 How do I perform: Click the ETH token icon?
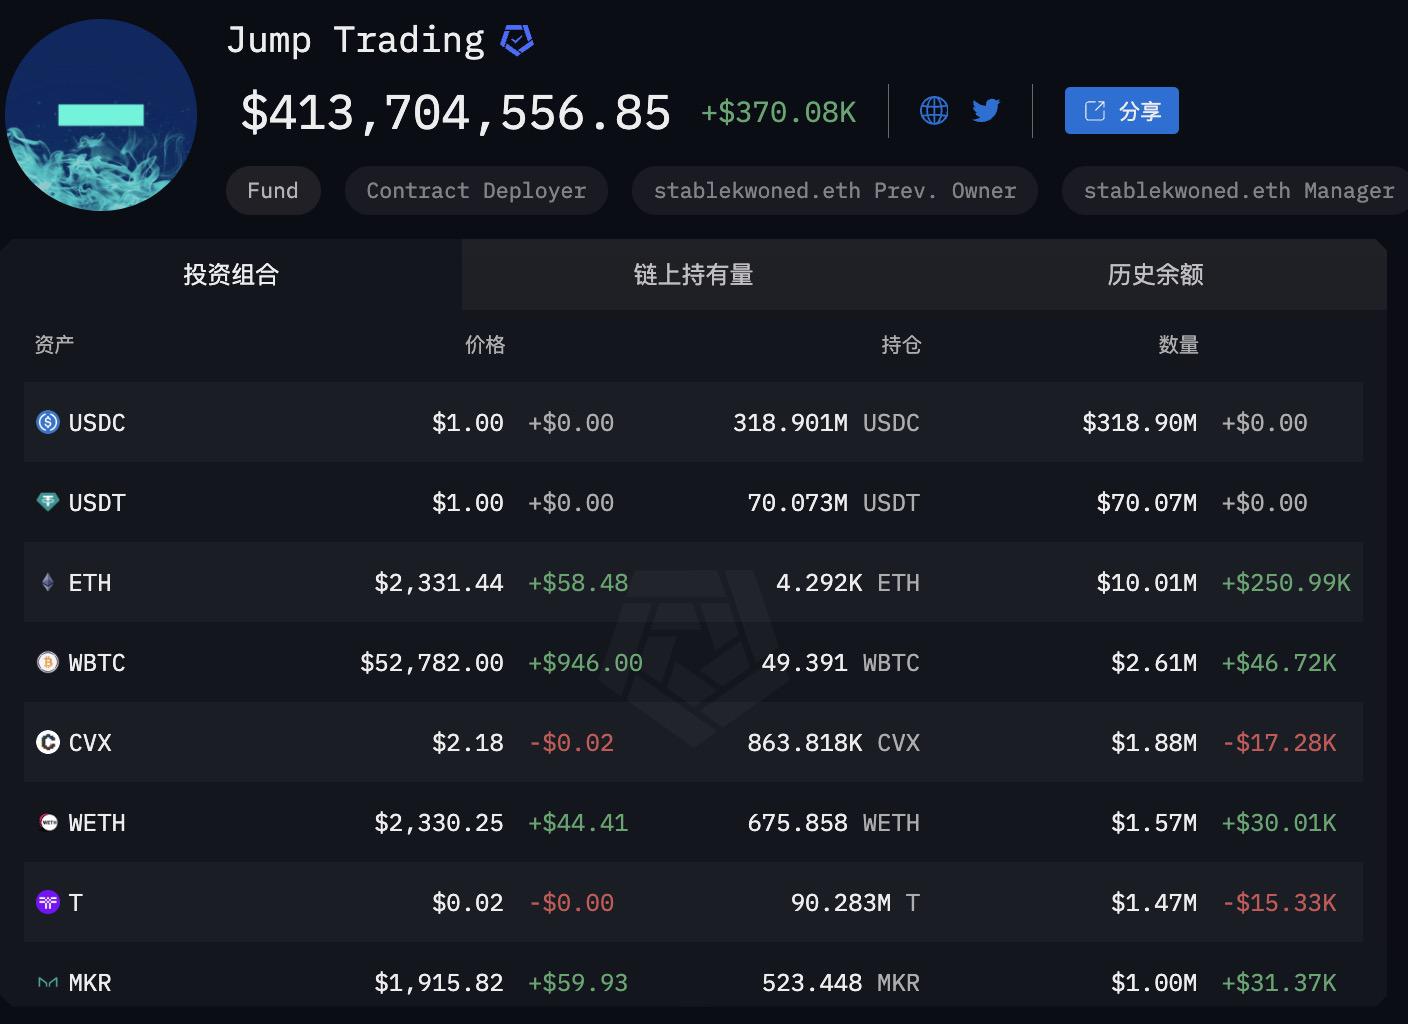tap(48, 582)
